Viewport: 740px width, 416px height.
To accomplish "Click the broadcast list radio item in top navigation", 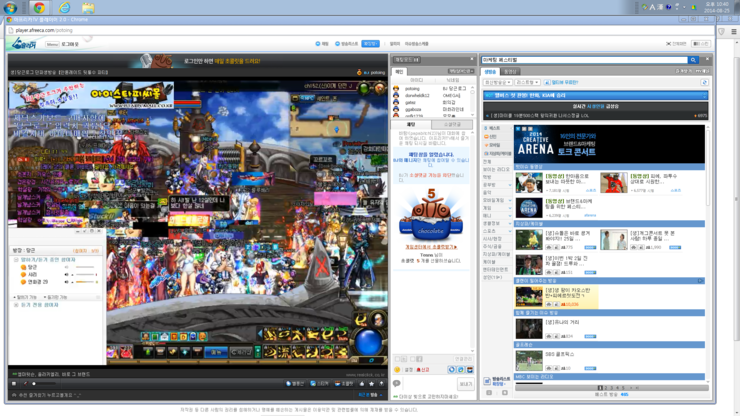I will [346, 43].
